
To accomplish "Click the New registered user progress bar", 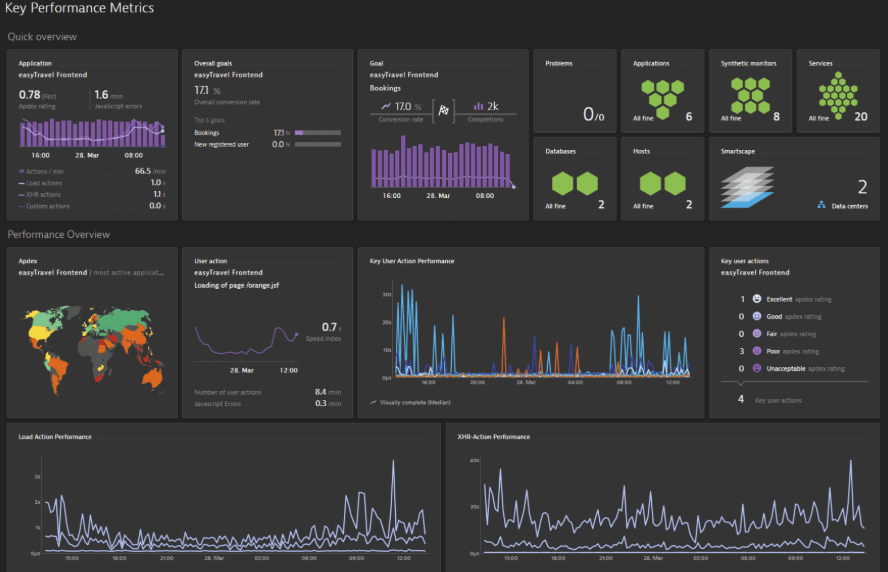I will pos(318,144).
